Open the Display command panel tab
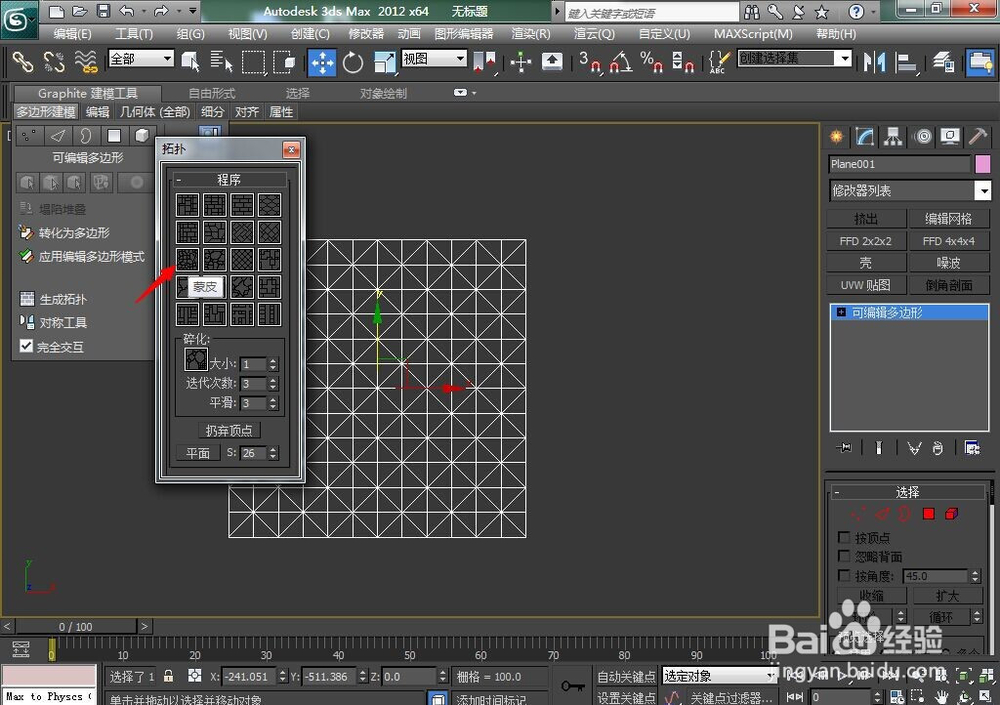Screen dimensions: 1000x705 tap(950, 137)
